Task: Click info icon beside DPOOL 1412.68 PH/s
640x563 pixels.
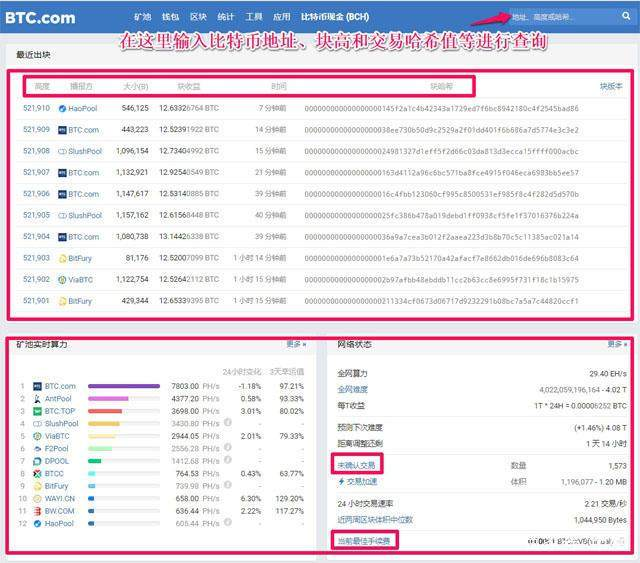Action: coord(228,460)
